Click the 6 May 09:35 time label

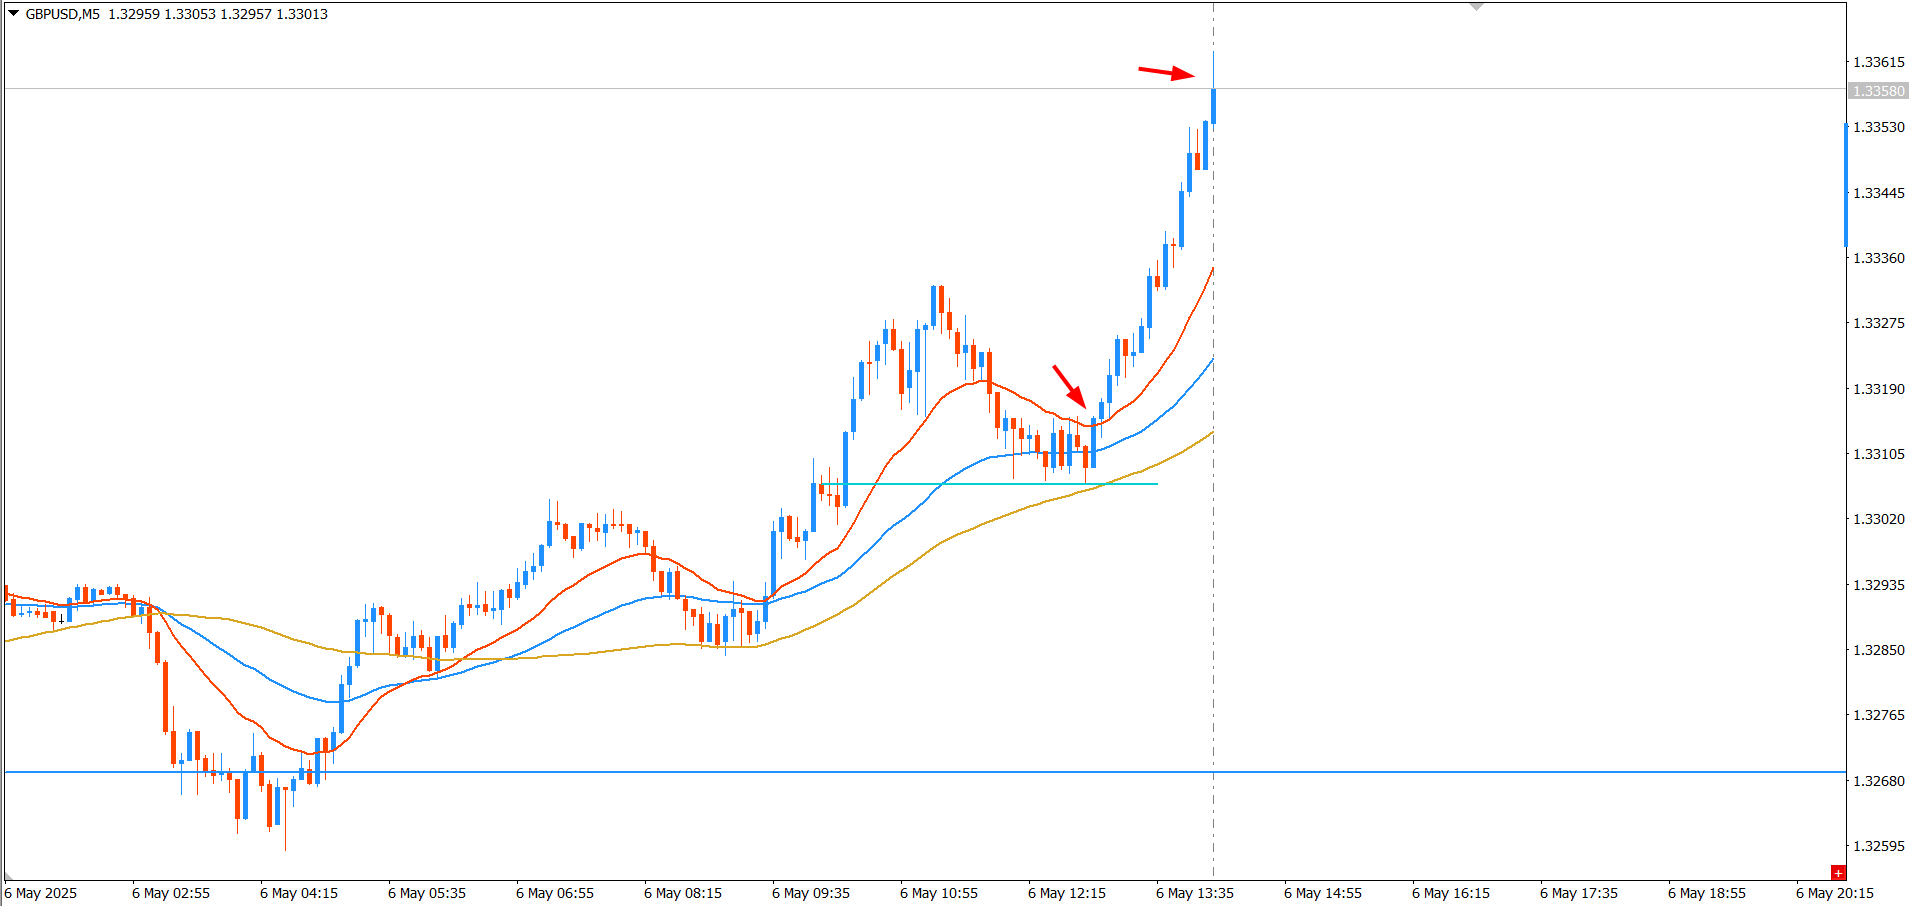click(x=811, y=893)
